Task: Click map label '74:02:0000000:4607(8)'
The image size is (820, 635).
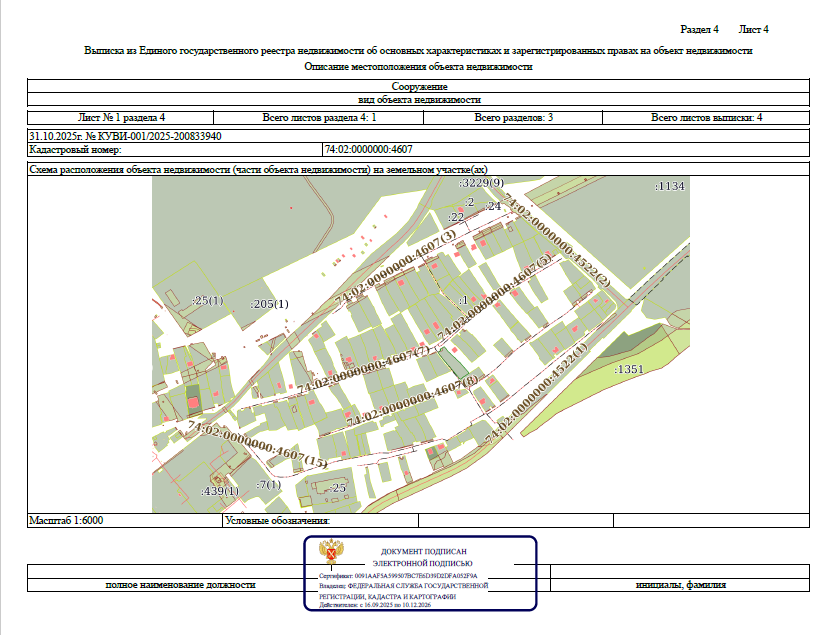Action: click(x=412, y=400)
